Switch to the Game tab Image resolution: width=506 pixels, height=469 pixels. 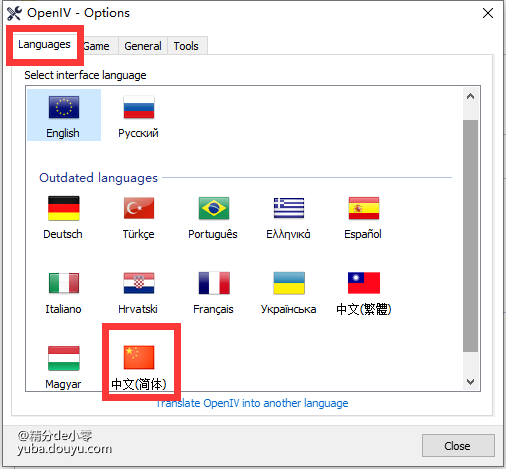(x=96, y=46)
